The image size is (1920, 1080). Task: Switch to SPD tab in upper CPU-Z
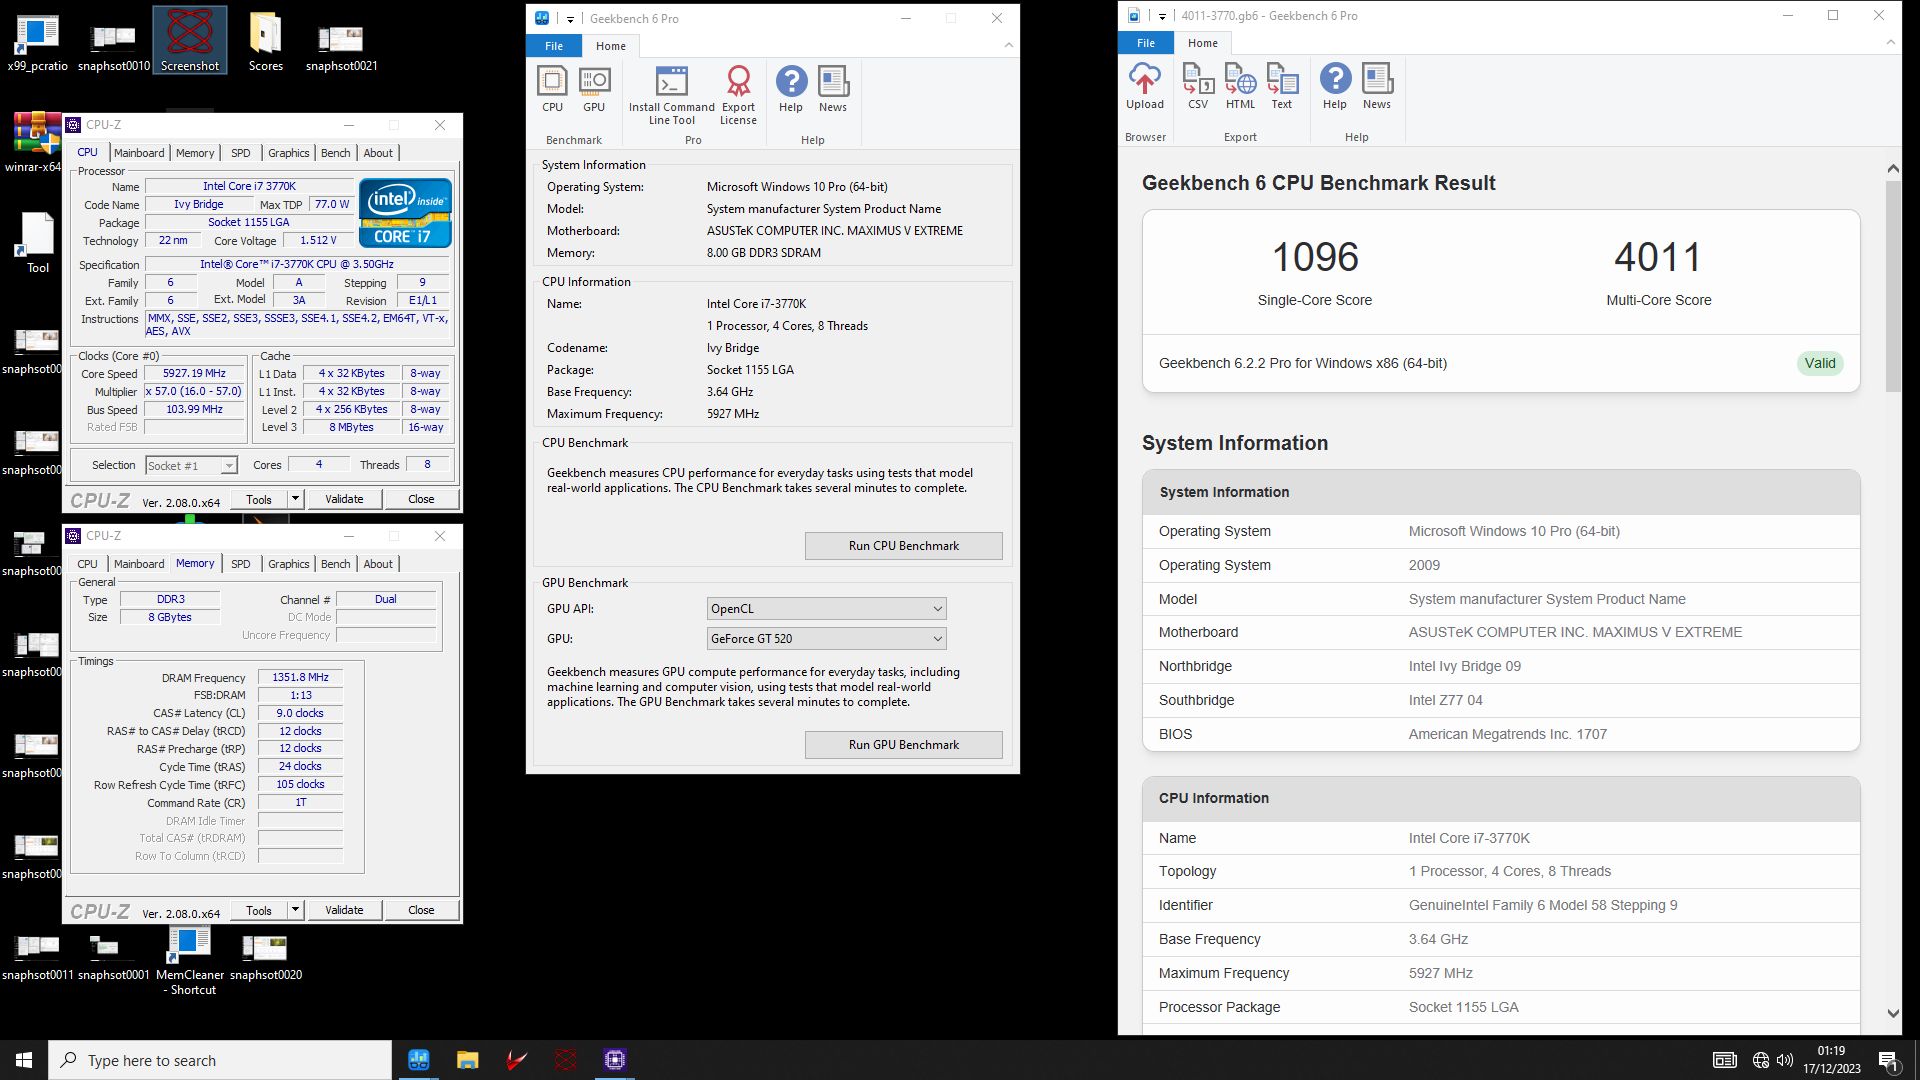pyautogui.click(x=241, y=153)
